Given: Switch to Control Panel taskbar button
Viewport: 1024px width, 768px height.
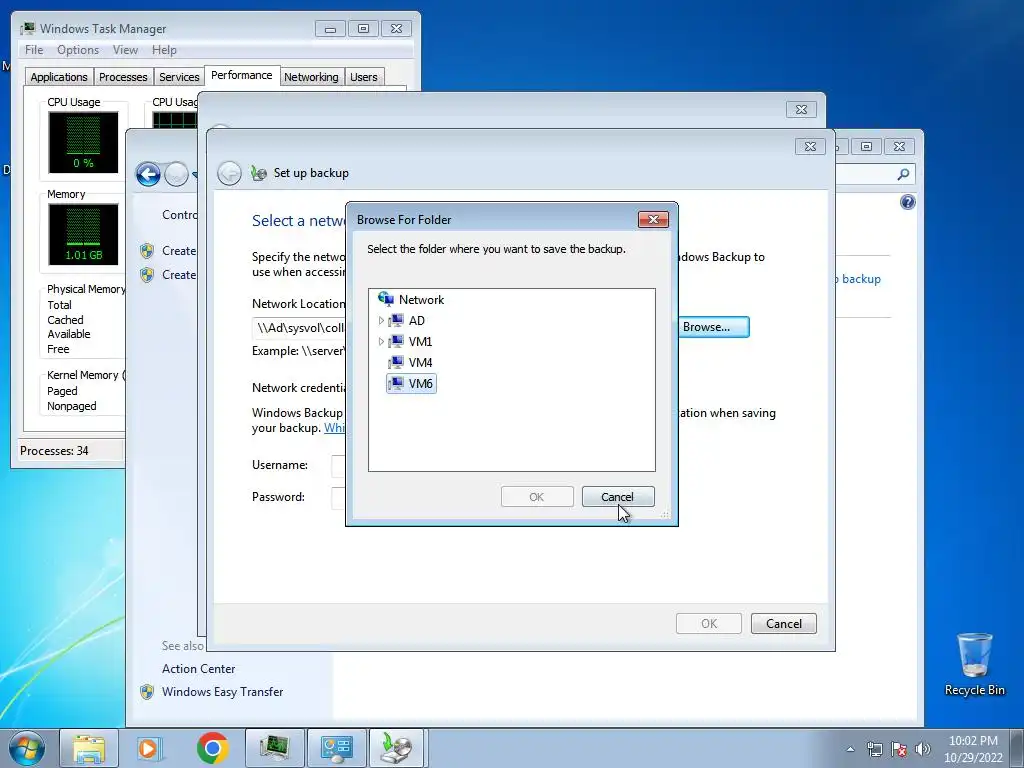Looking at the screenshot, I should pos(336,748).
